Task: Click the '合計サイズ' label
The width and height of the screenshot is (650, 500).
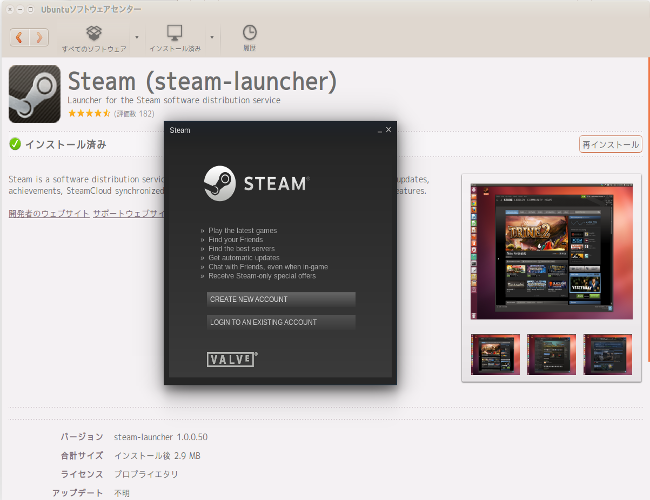Action: [82, 456]
